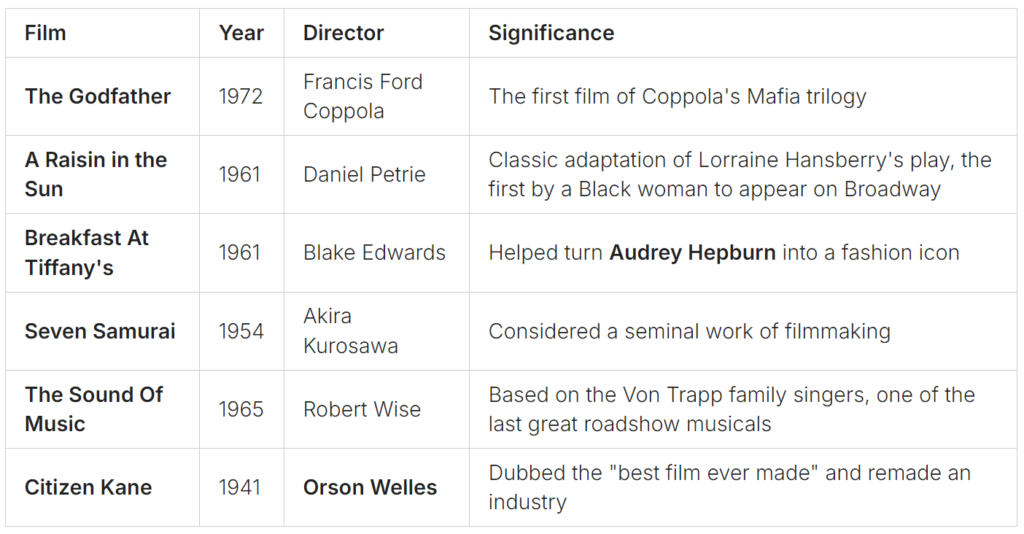Select Francis Ford Coppola director cell
The height and width of the screenshot is (534, 1024).
(x=363, y=96)
